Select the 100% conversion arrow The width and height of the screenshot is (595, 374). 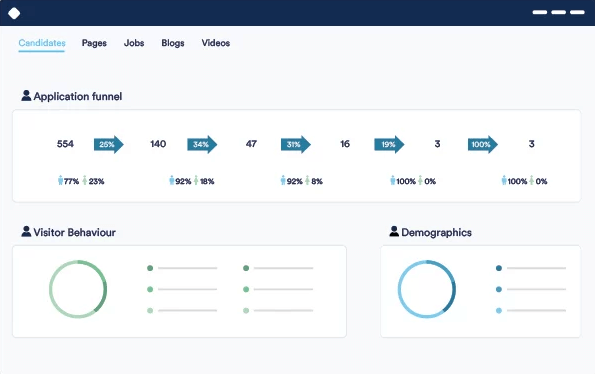click(482, 144)
